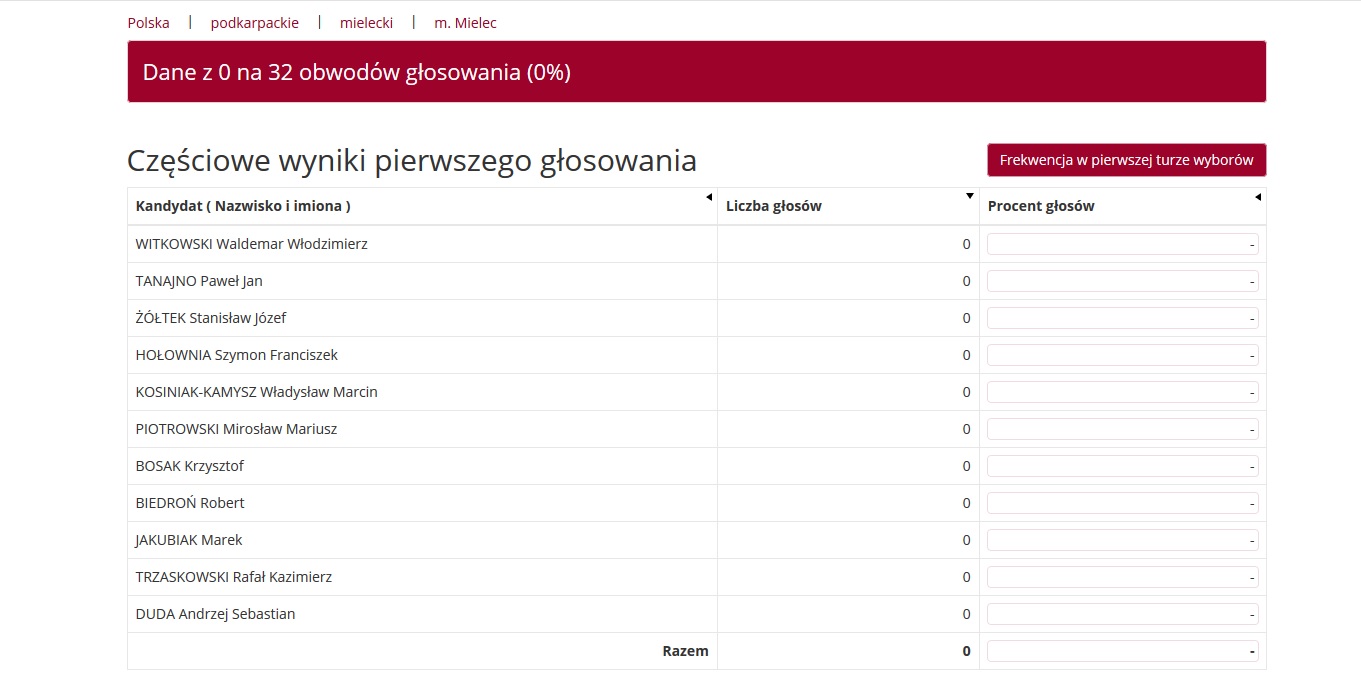The width and height of the screenshot is (1361, 681).
Task: Click the Razem total label
Action: coord(685,651)
